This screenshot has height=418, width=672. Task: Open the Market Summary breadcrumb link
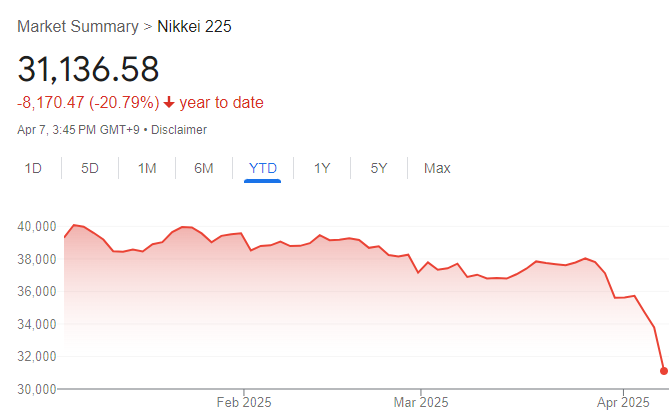click(x=78, y=26)
